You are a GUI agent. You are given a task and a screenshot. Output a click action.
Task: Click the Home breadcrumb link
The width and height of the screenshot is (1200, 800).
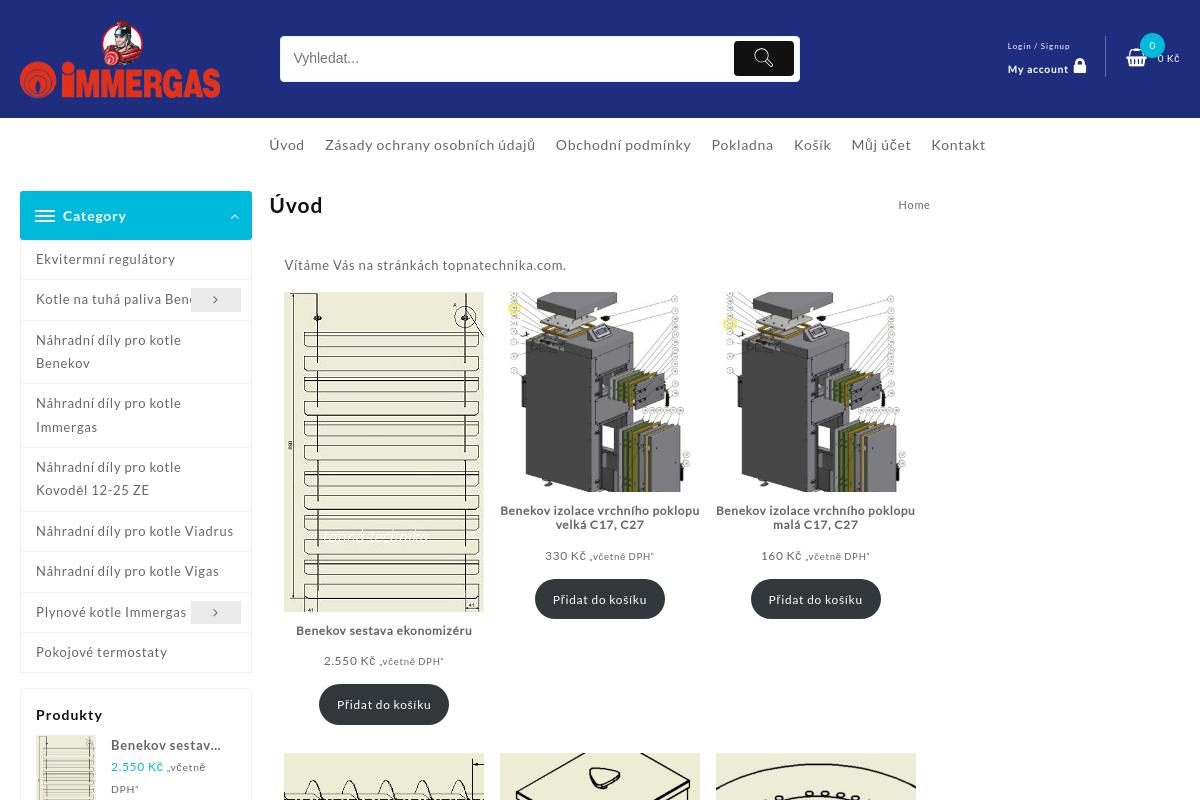pos(914,205)
